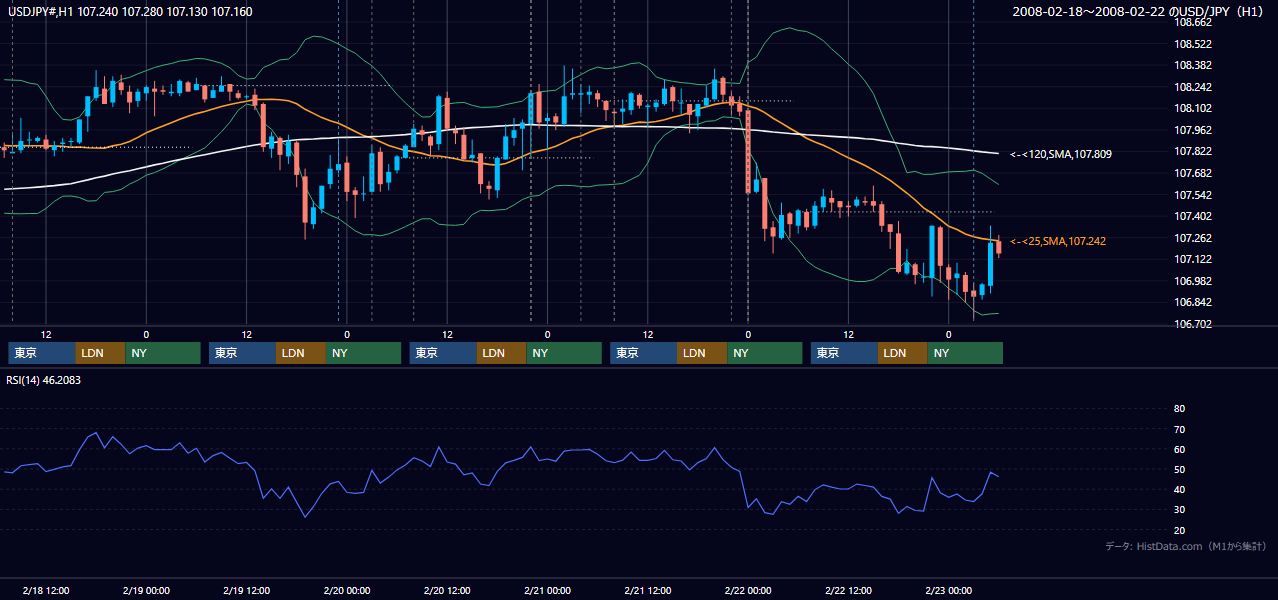Screen dimensions: 1278x600
Task: Click the RSI level 60 label
Action: (1179, 449)
